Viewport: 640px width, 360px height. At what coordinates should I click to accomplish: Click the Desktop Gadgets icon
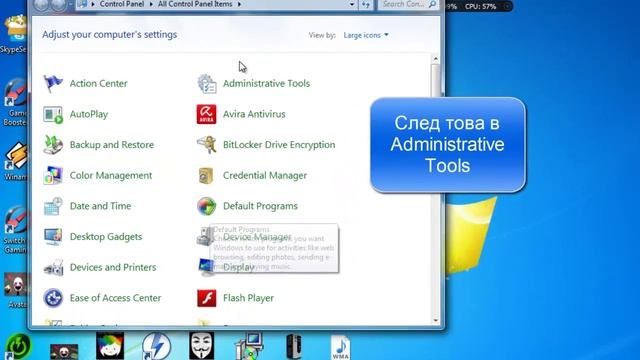(x=53, y=237)
